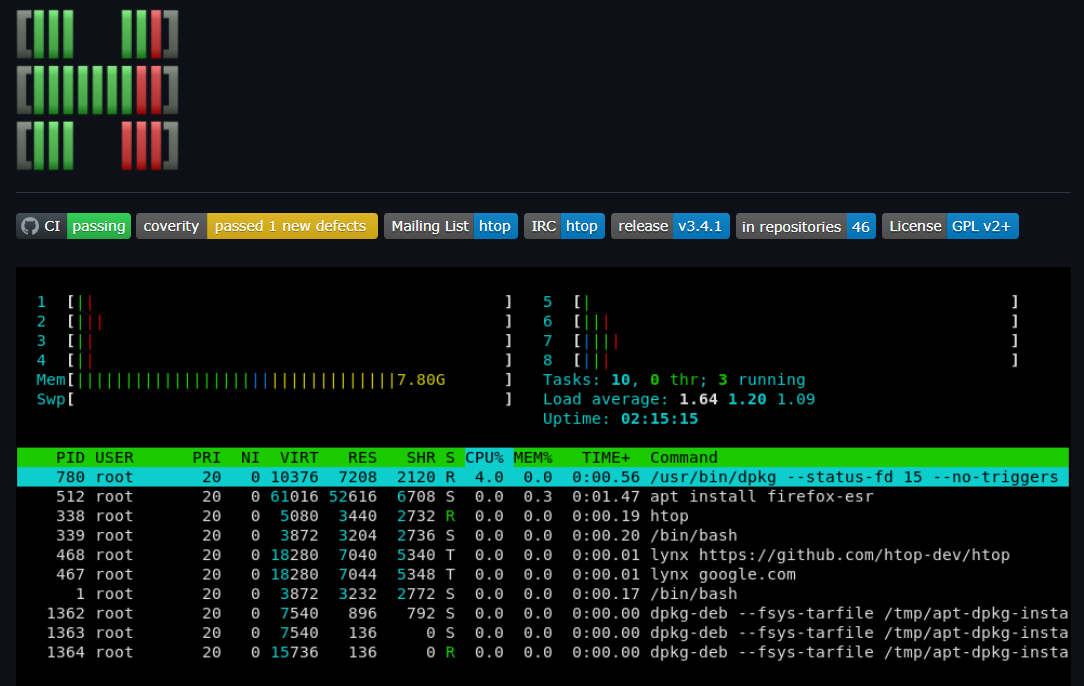Open the IRC htop badge
Screen dimensions: 1084x686
click(x=564, y=226)
